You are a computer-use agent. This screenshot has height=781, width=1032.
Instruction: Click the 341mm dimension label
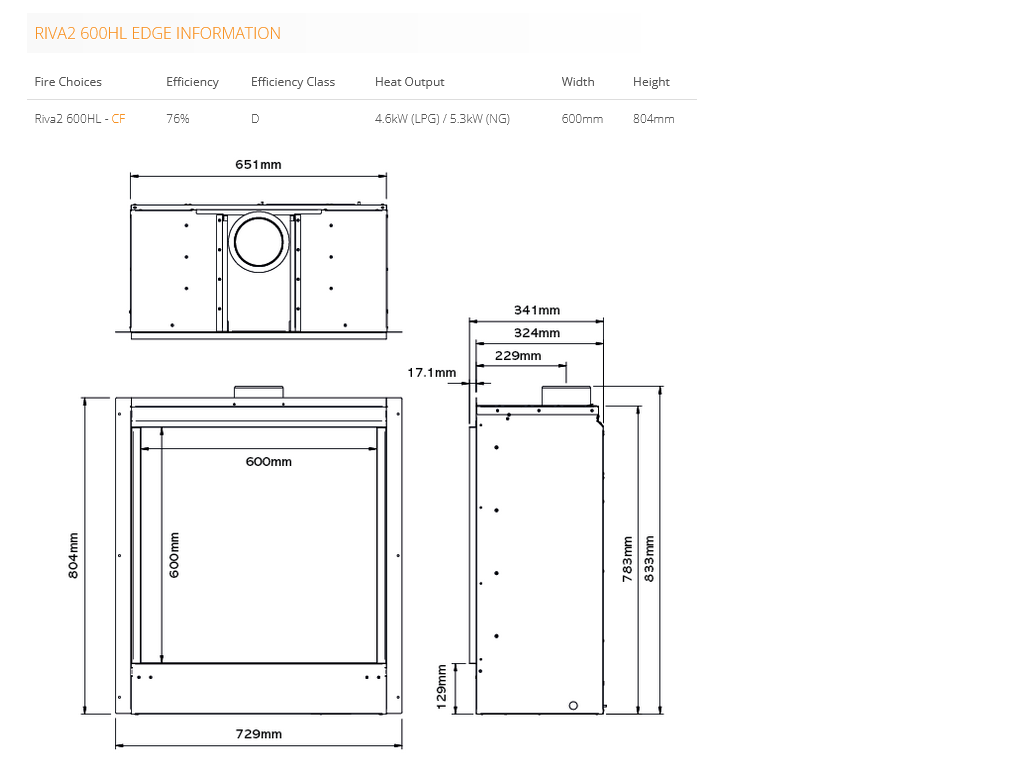tap(537, 310)
